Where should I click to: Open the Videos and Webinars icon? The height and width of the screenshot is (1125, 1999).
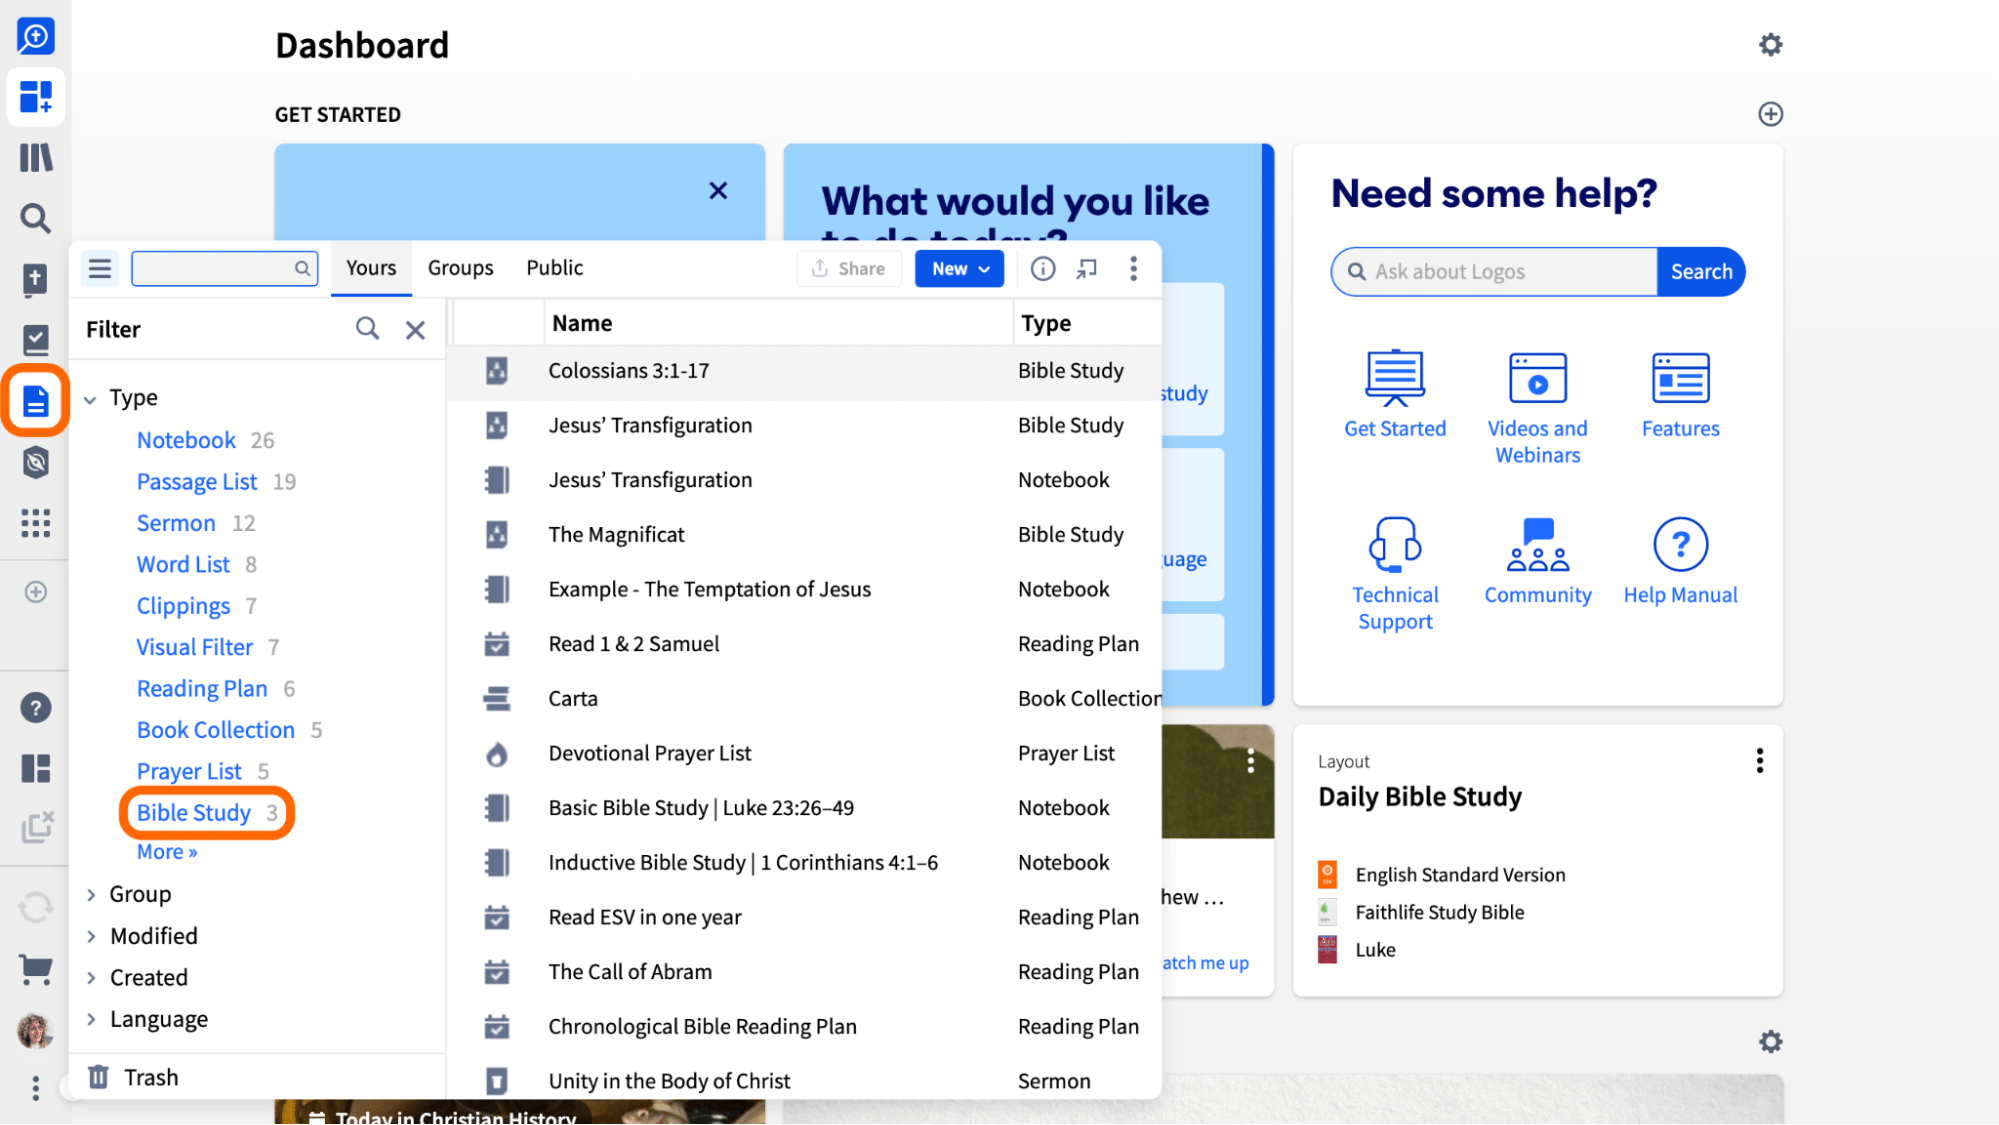(x=1537, y=377)
